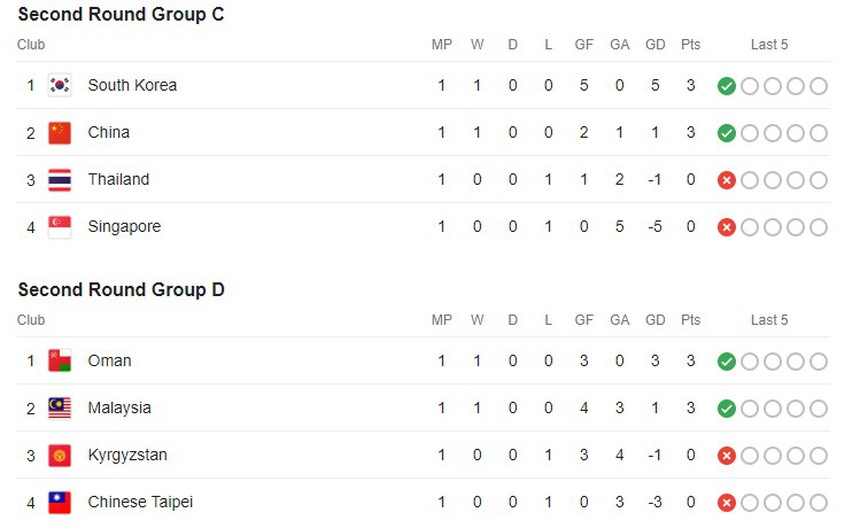The width and height of the screenshot is (860, 528).
Task: Click the China flag icon
Action: pyautogui.click(x=60, y=133)
